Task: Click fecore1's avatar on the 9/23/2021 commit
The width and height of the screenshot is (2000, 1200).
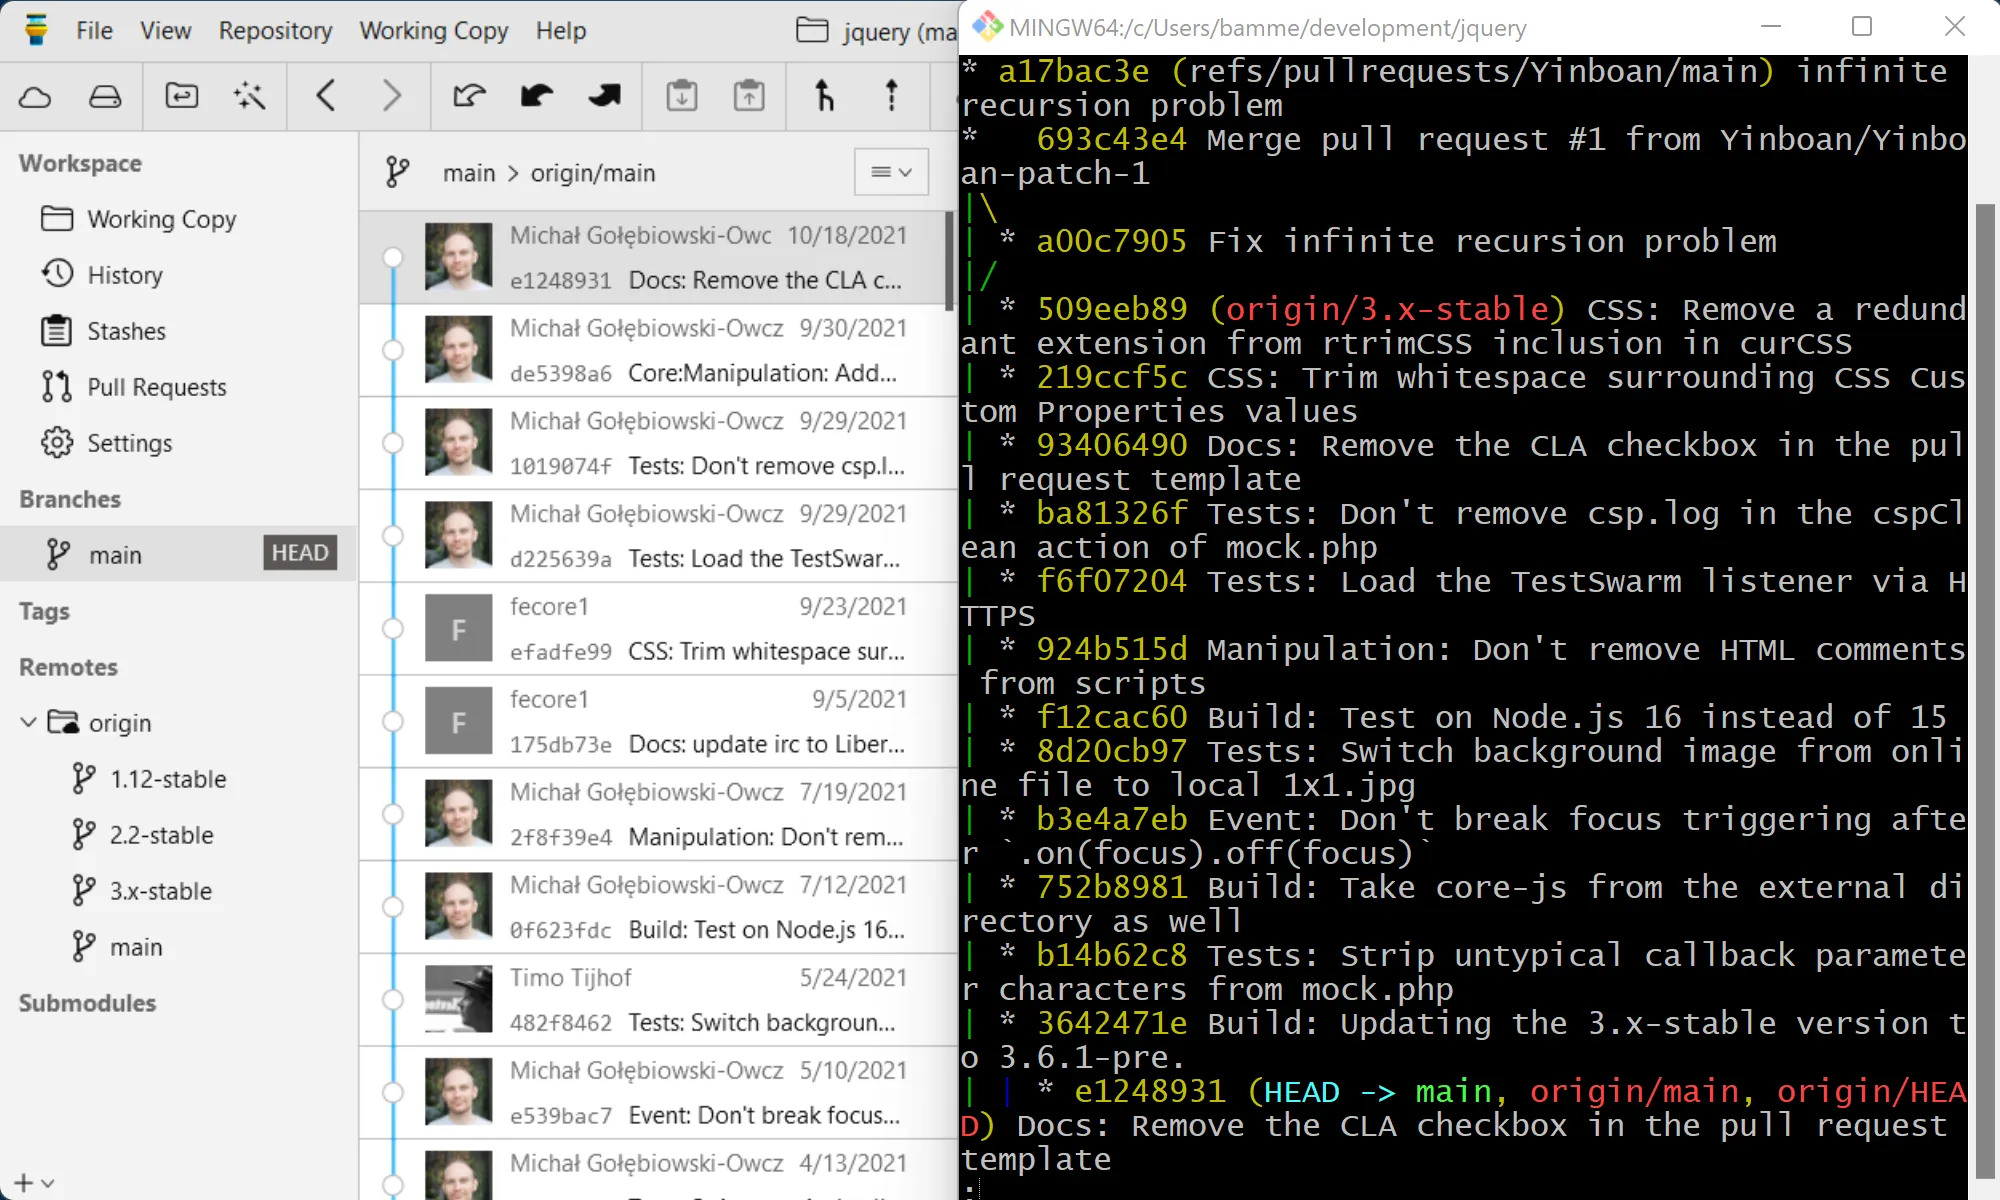Action: (x=459, y=628)
